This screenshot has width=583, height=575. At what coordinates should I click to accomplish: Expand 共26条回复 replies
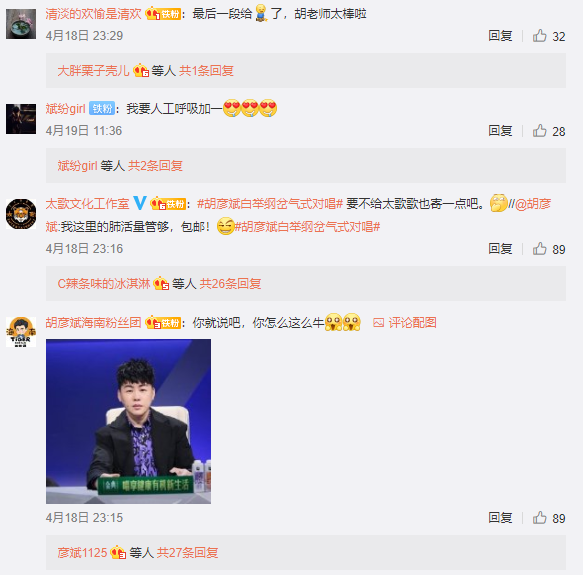[x=230, y=284]
